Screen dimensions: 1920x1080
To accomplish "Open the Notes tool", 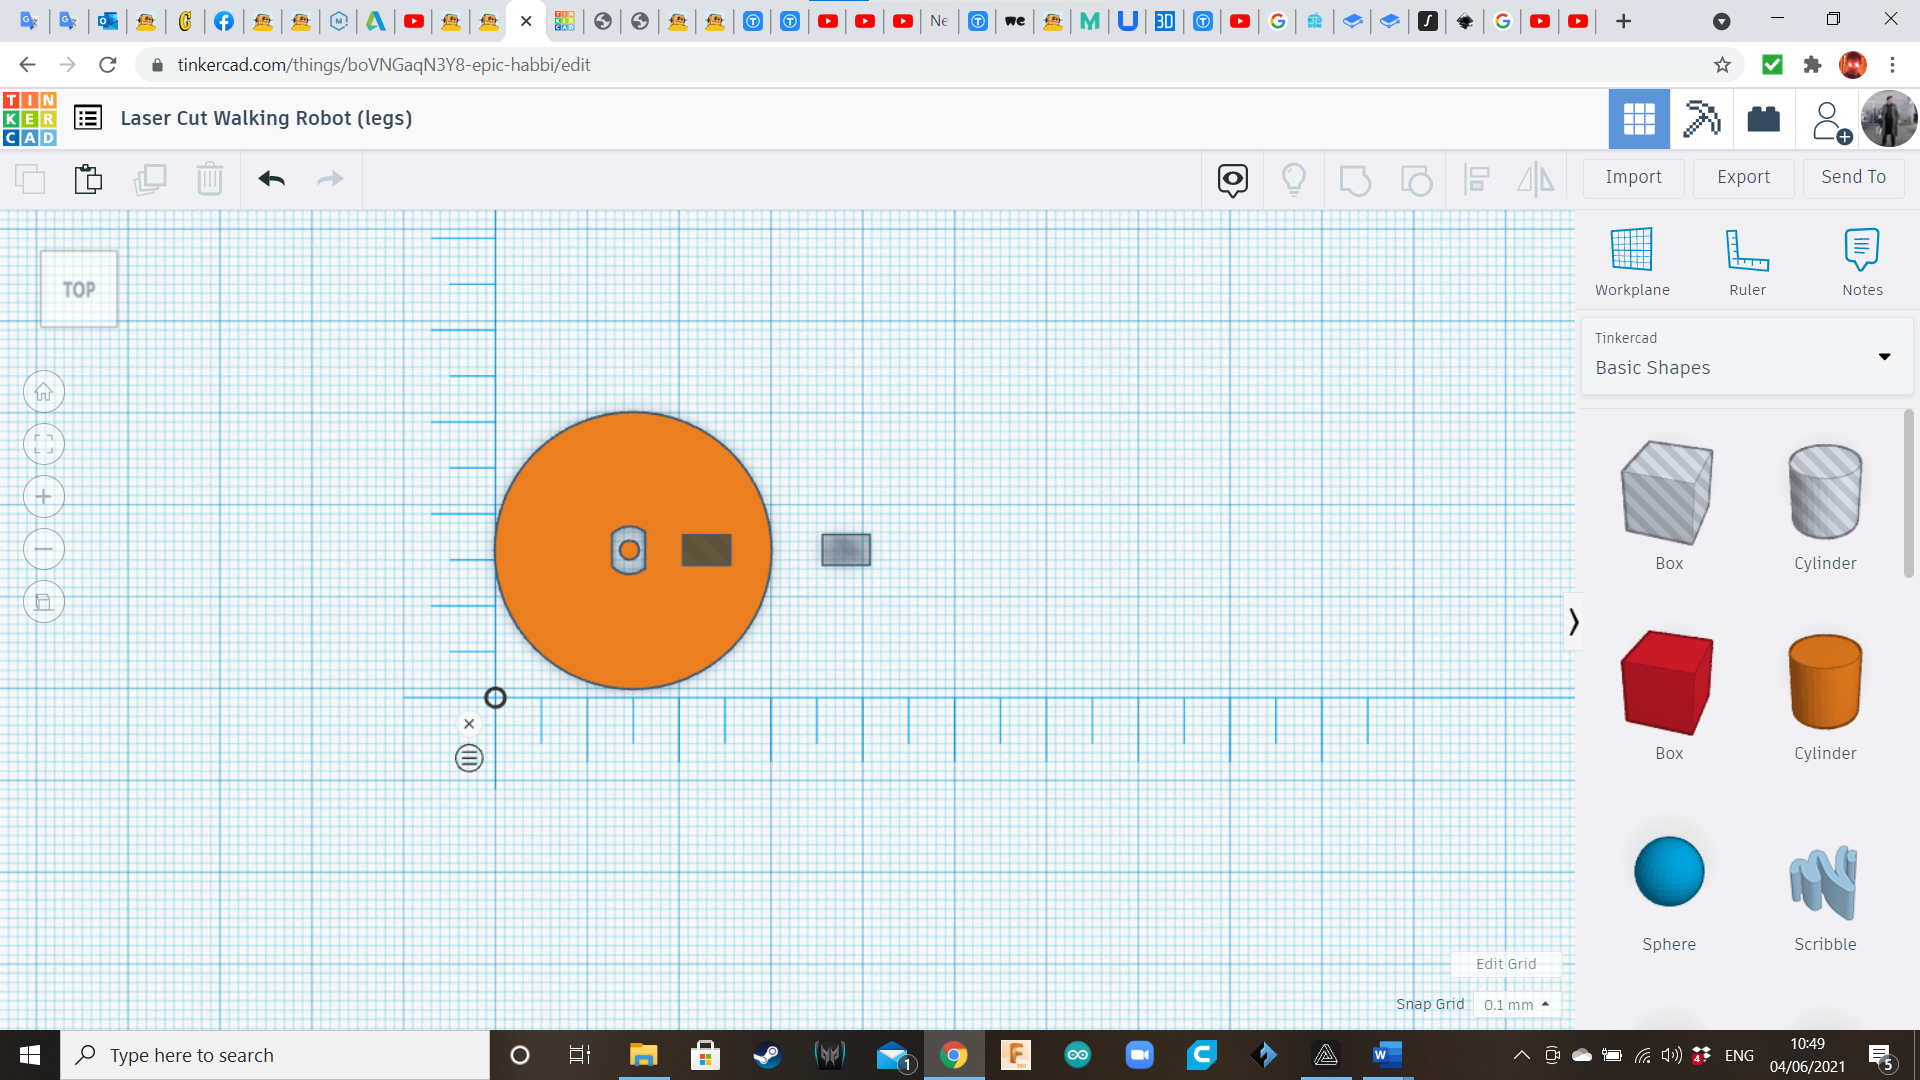I will point(1862,260).
